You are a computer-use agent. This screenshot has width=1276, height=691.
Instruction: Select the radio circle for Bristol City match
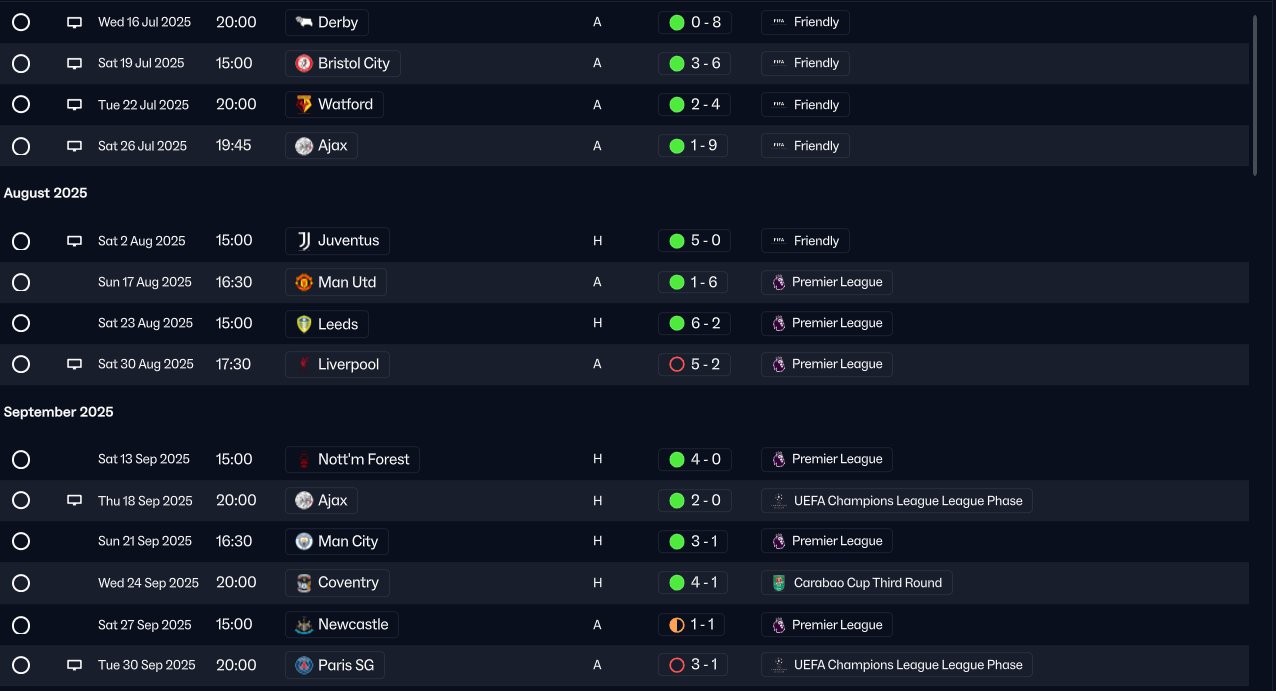(x=21, y=63)
